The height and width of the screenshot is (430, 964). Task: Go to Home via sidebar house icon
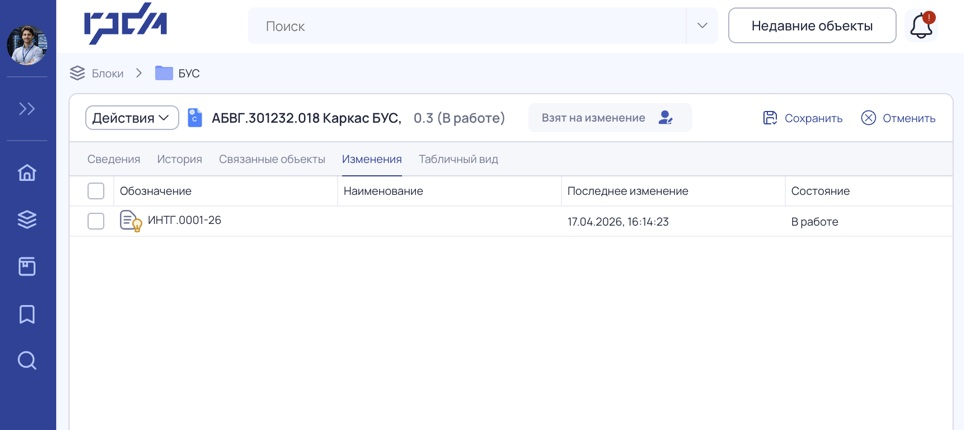pyautogui.click(x=26, y=173)
